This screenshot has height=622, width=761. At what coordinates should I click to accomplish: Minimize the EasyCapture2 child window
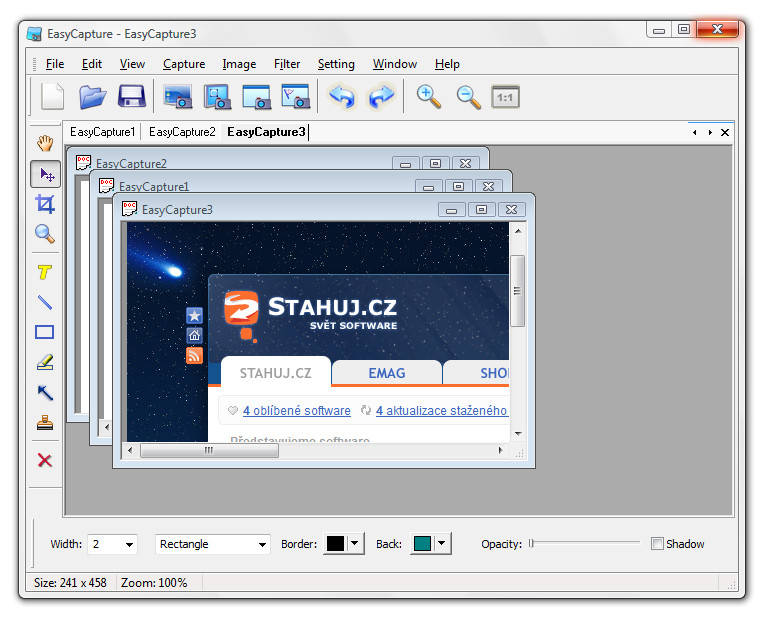tap(406, 164)
